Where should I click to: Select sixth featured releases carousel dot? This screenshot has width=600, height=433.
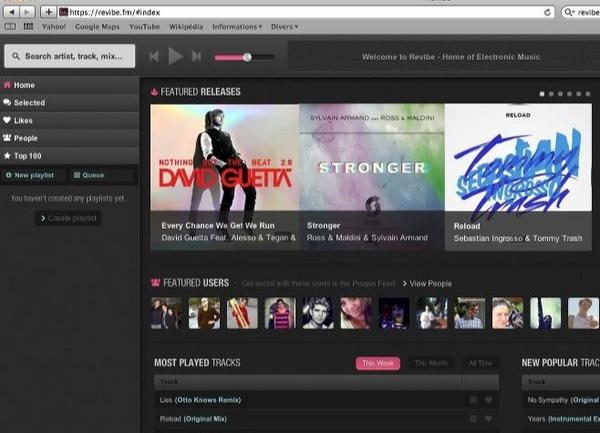click(588, 94)
